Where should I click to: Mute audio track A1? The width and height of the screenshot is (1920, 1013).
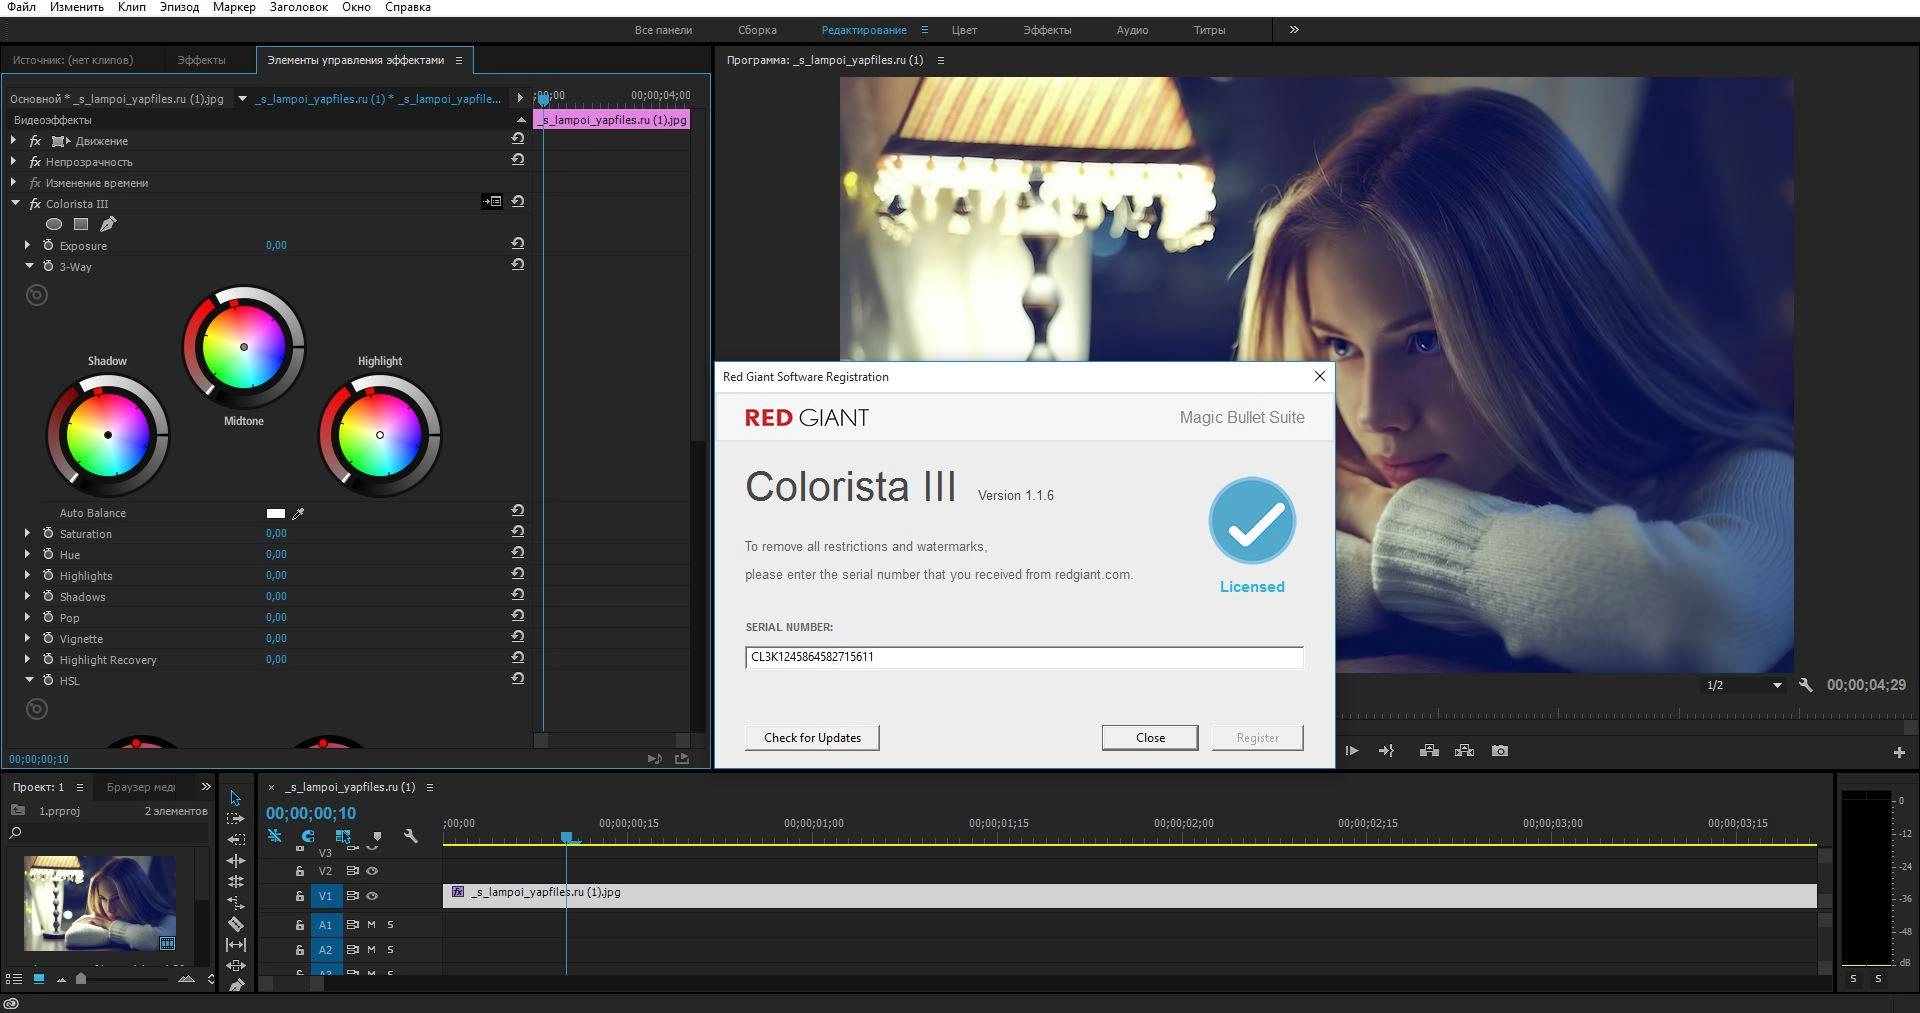[x=371, y=925]
